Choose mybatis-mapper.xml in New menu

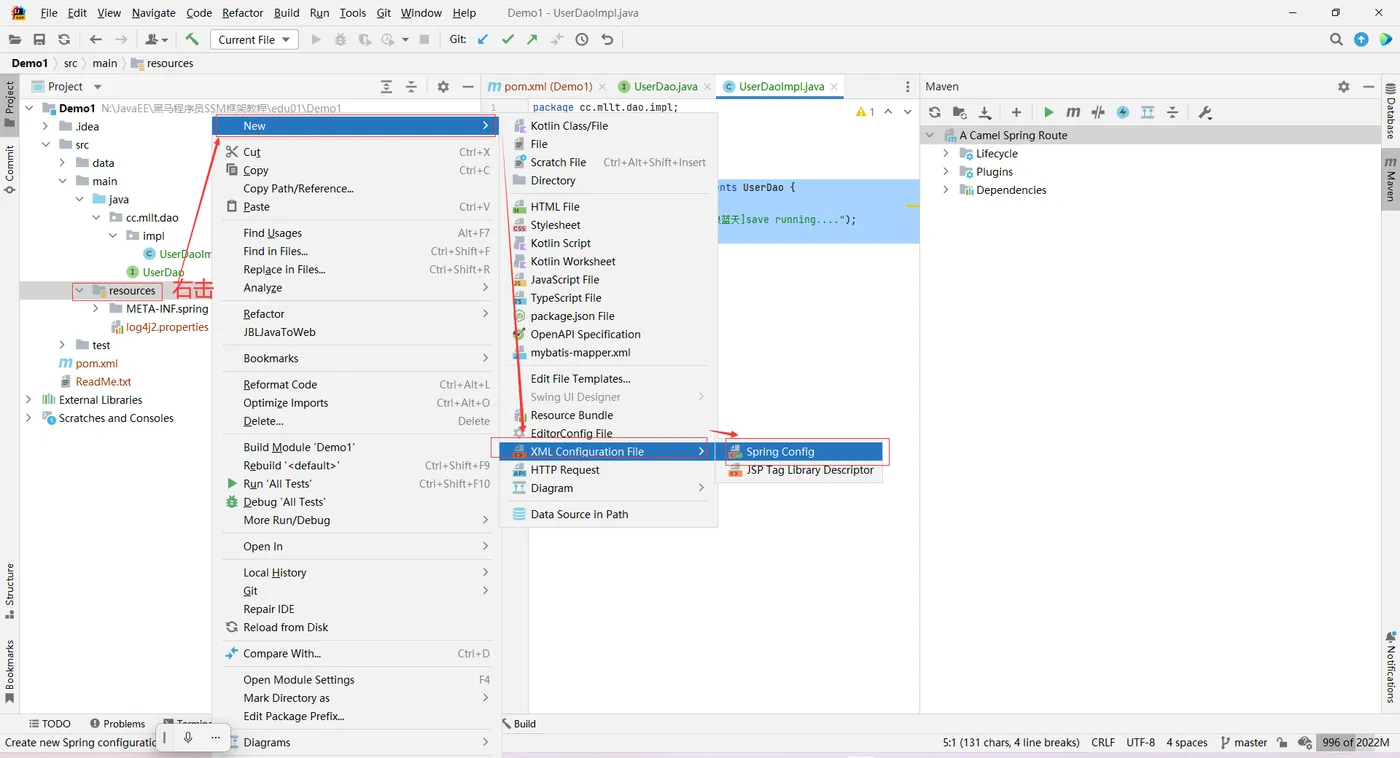click(x=608, y=353)
